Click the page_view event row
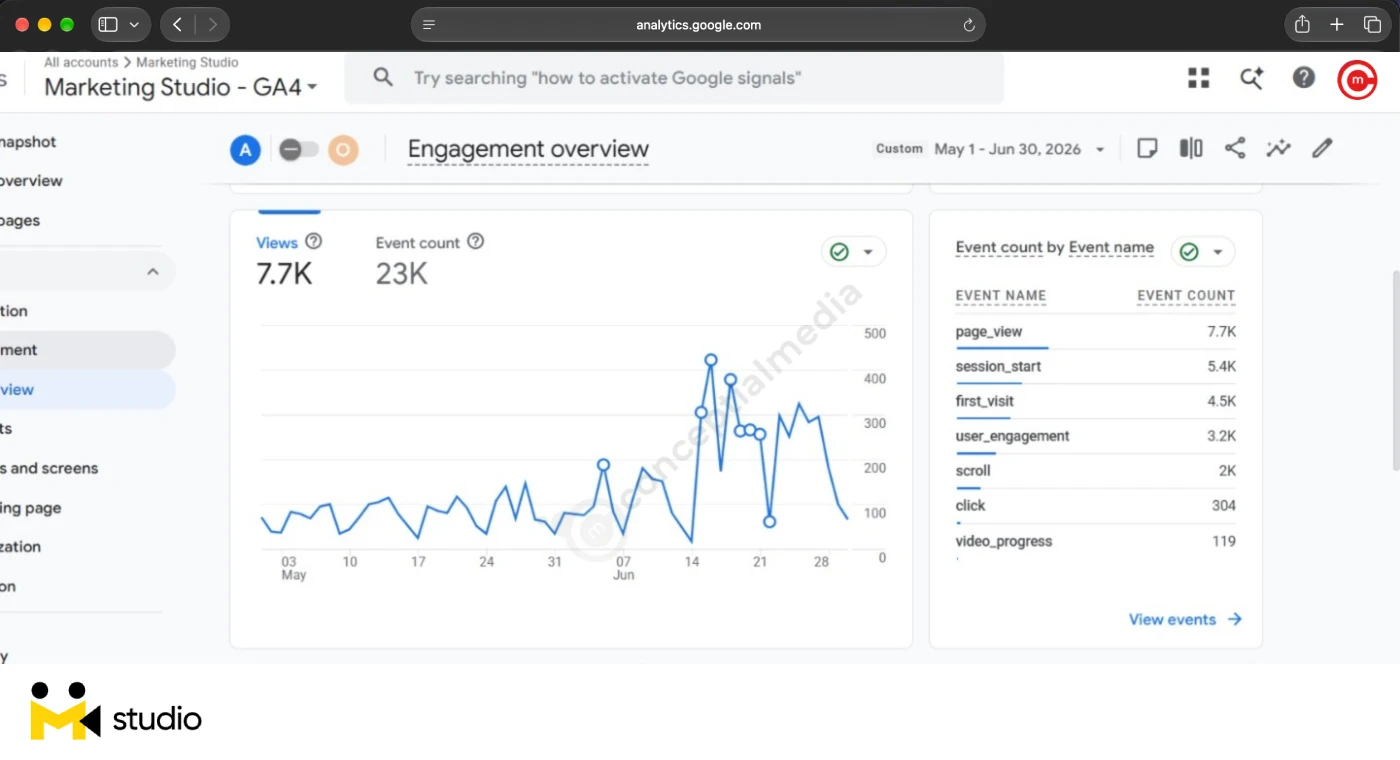 (x=1095, y=332)
